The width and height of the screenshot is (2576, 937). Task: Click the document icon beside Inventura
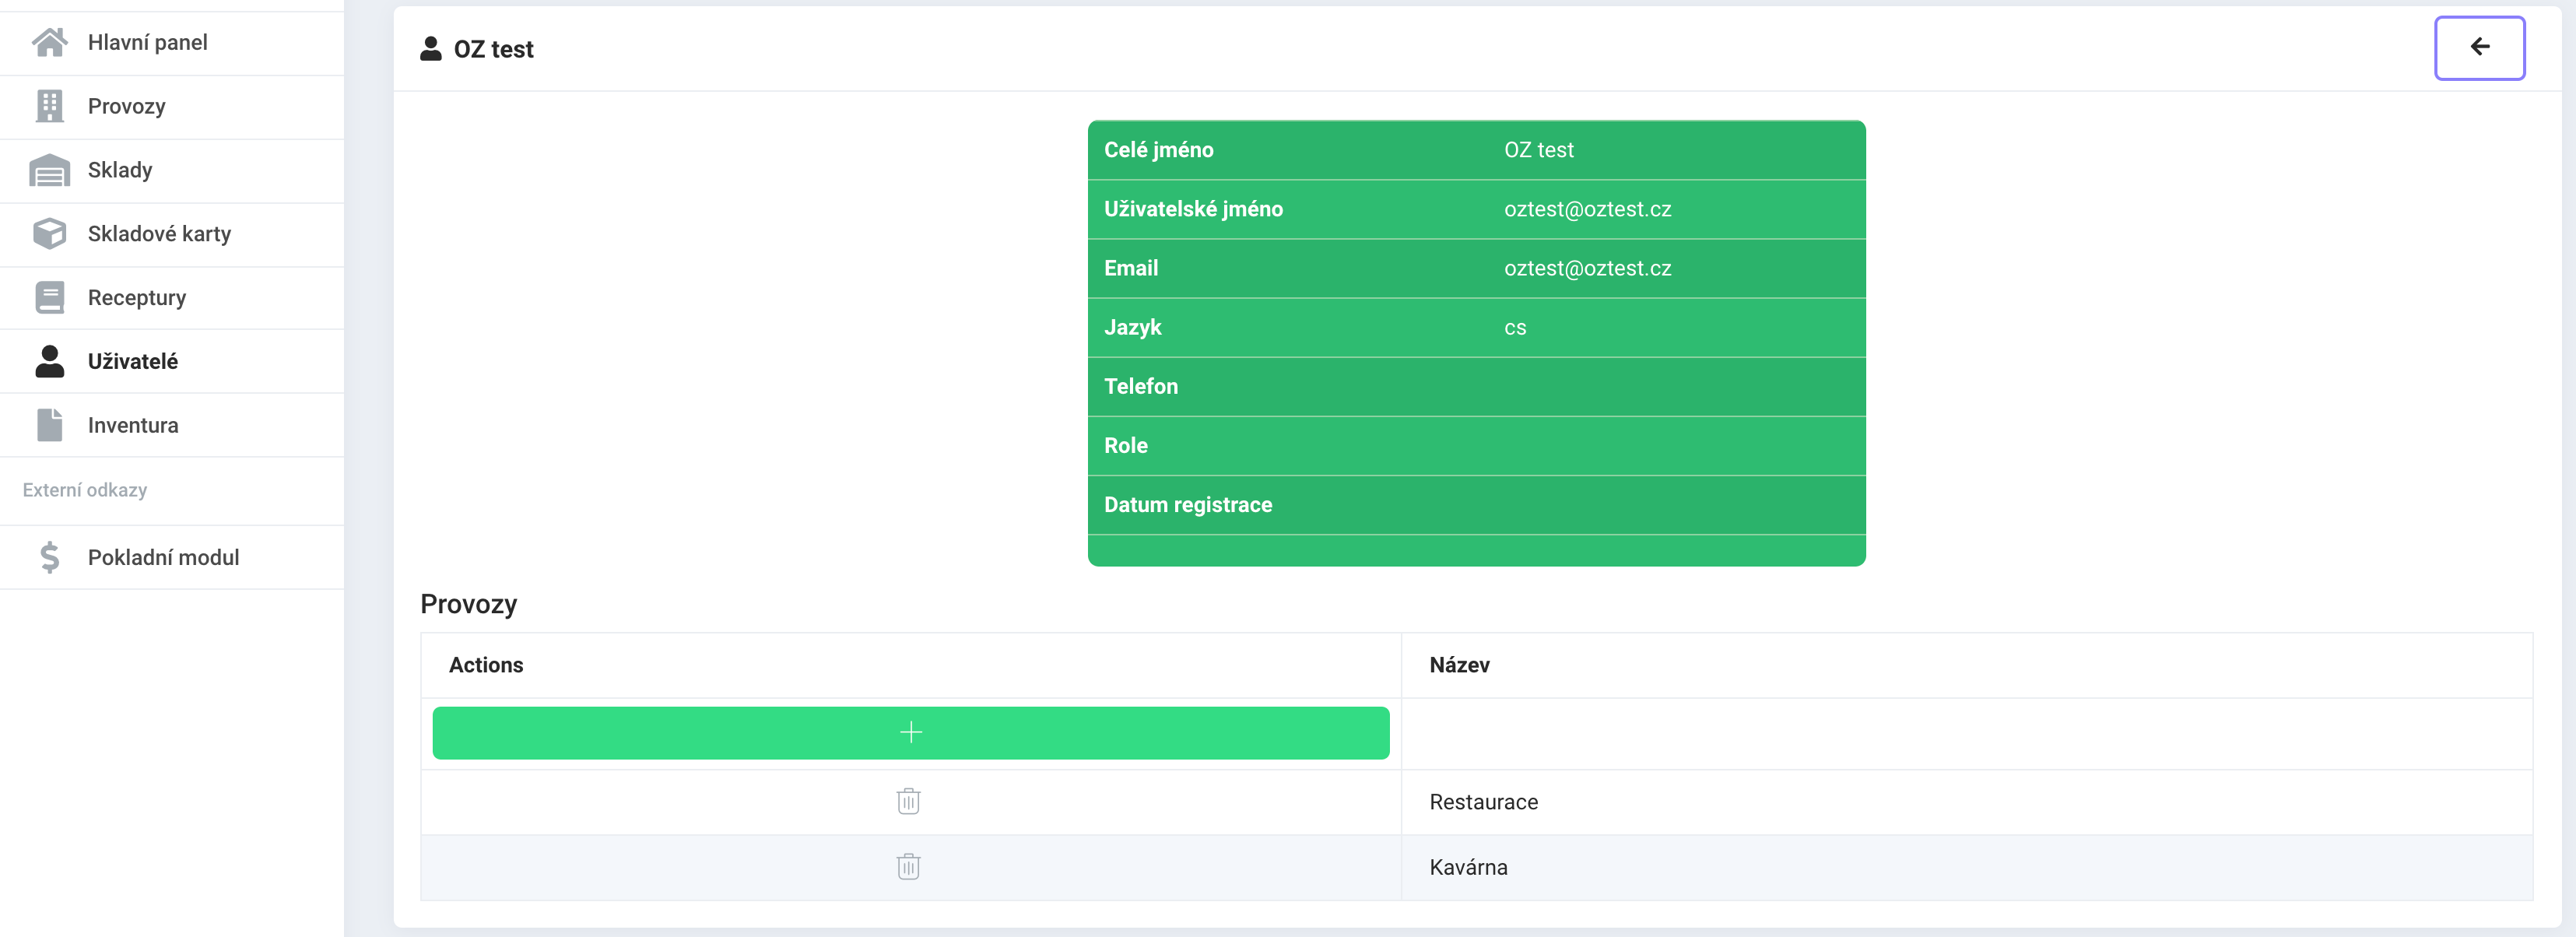[x=49, y=425]
